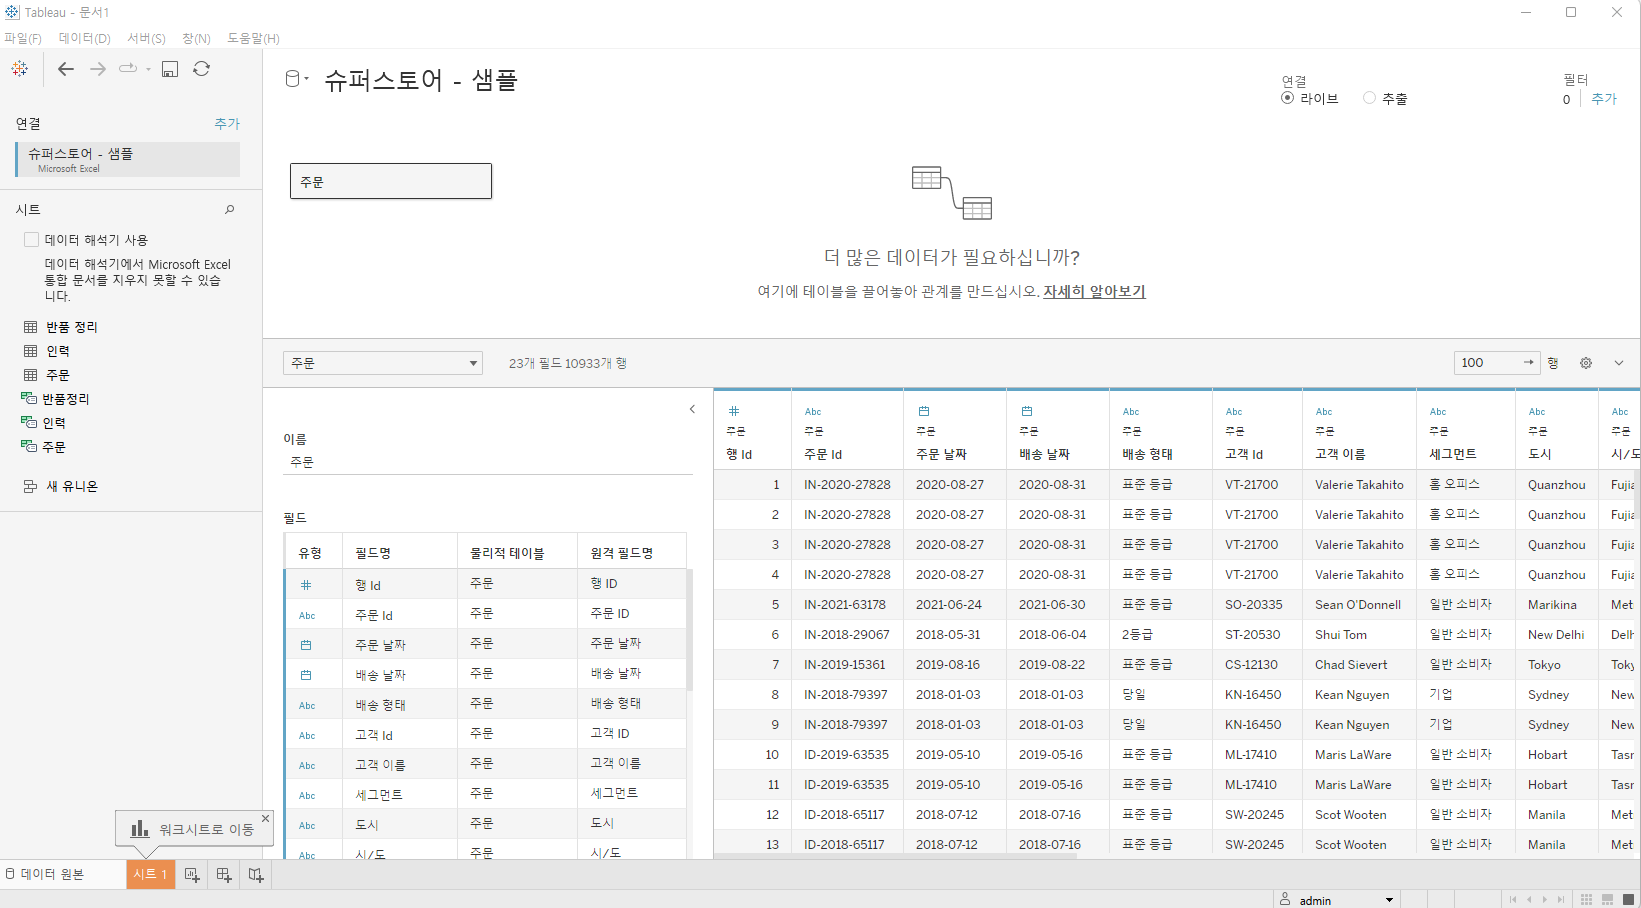The height and width of the screenshot is (908, 1641).
Task: Open the 파일(F) menu
Action: click(23, 38)
